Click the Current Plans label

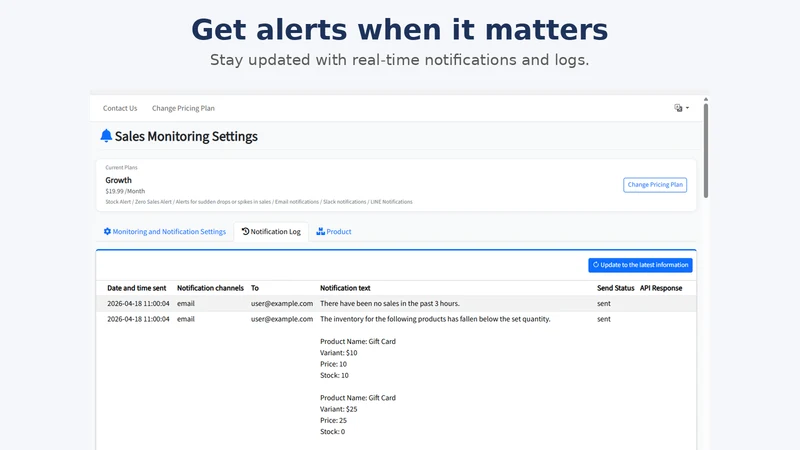(121, 167)
